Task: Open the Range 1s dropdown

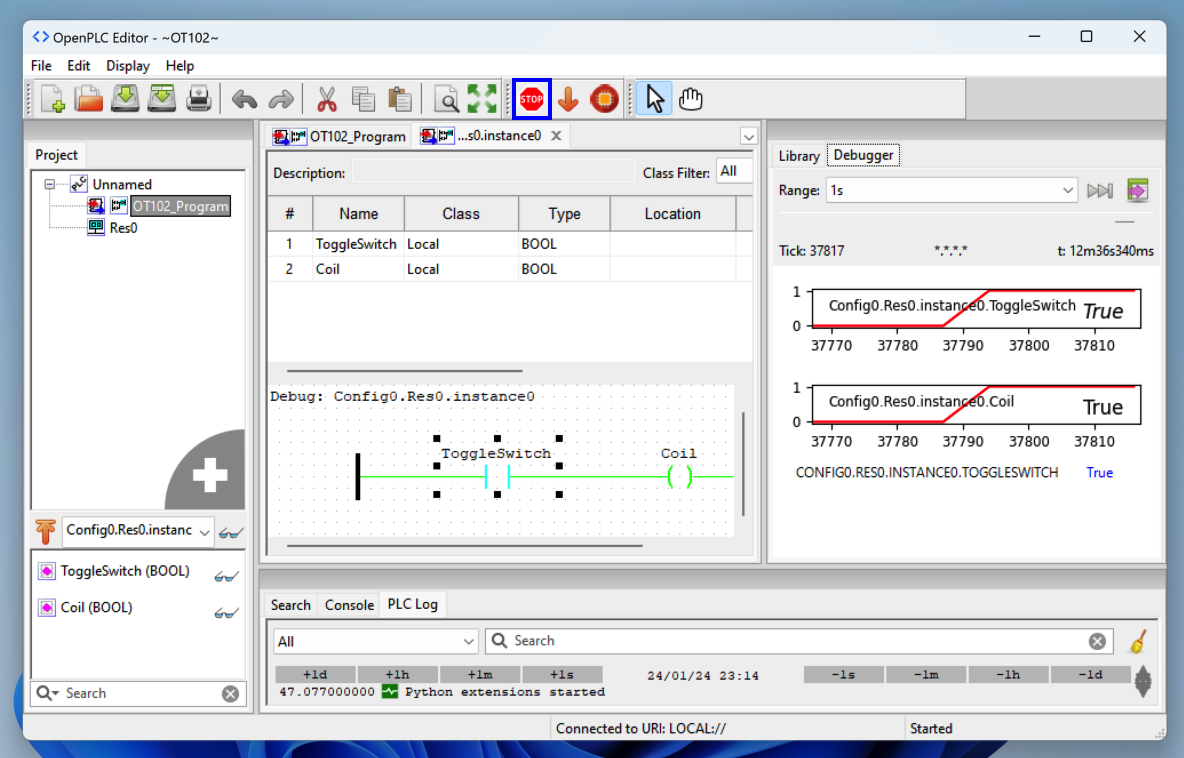Action: (951, 190)
